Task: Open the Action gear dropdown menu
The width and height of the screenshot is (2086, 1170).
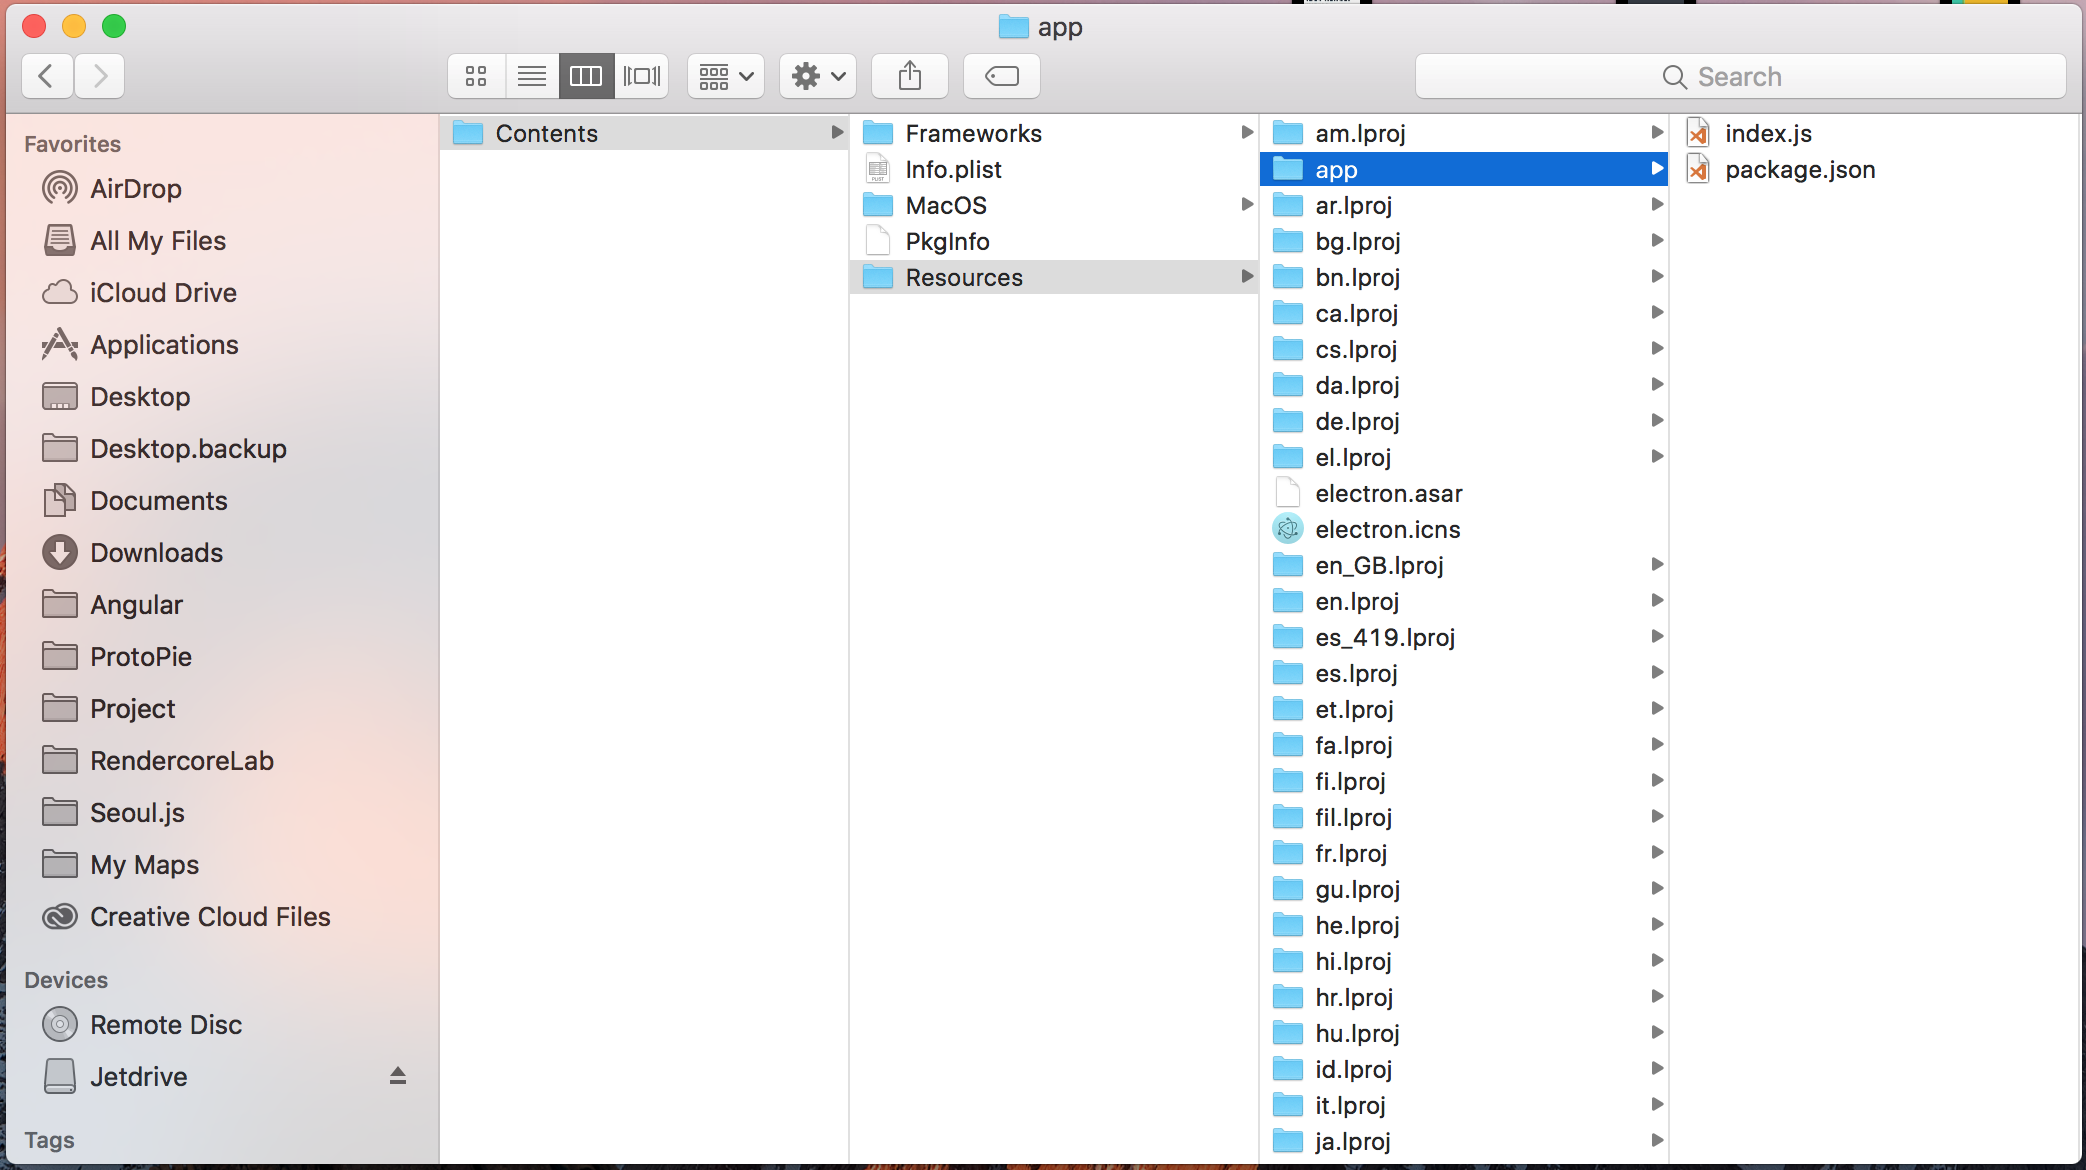Action: (817, 76)
